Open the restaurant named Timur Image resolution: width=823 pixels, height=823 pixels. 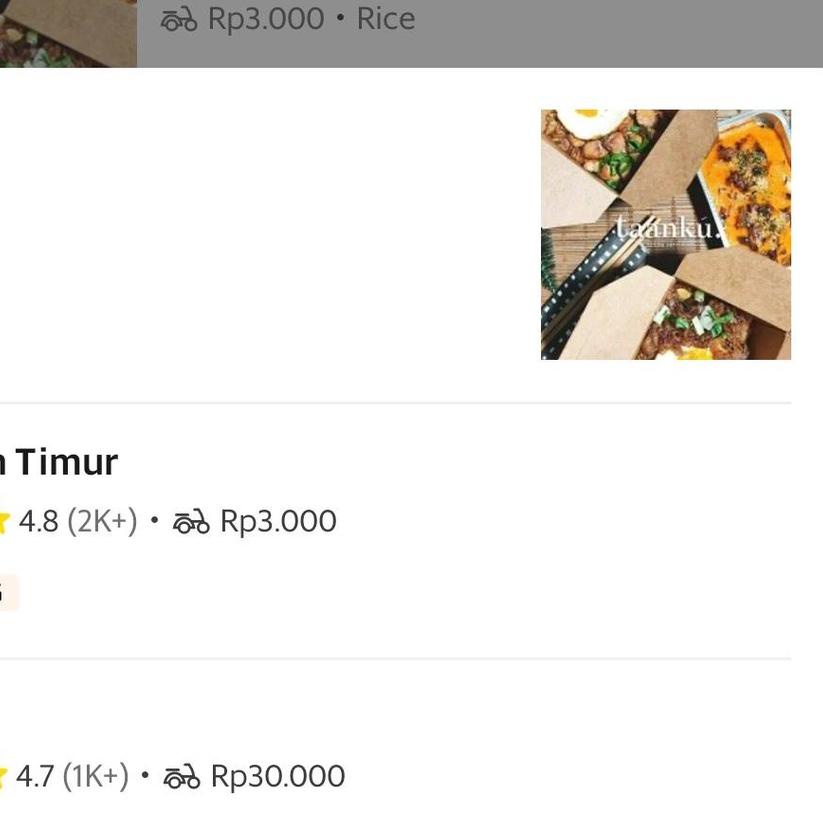coord(64,462)
